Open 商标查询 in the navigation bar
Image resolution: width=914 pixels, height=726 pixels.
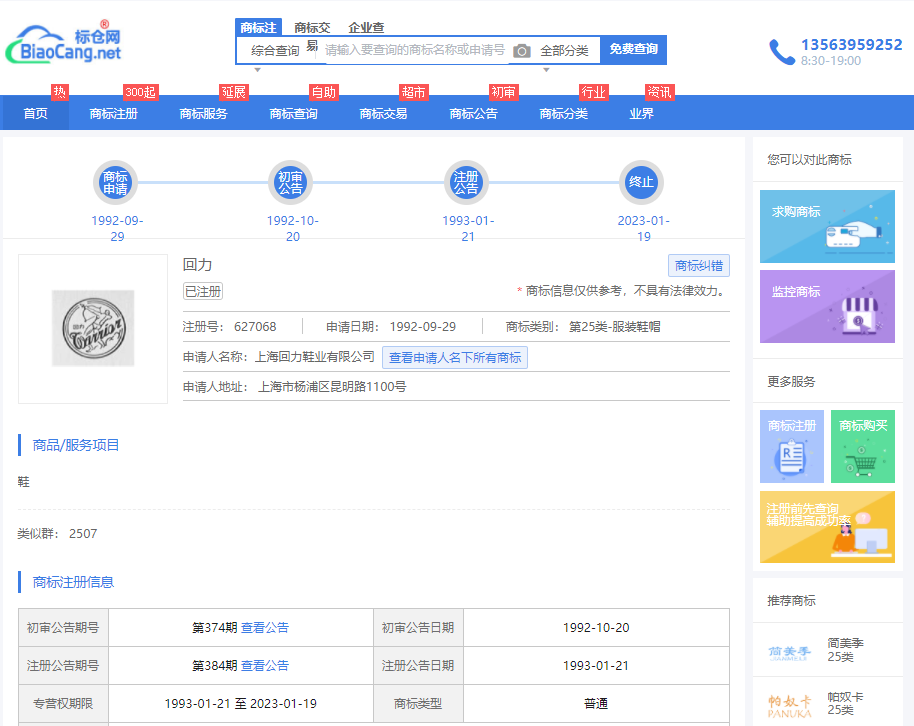pos(293,113)
